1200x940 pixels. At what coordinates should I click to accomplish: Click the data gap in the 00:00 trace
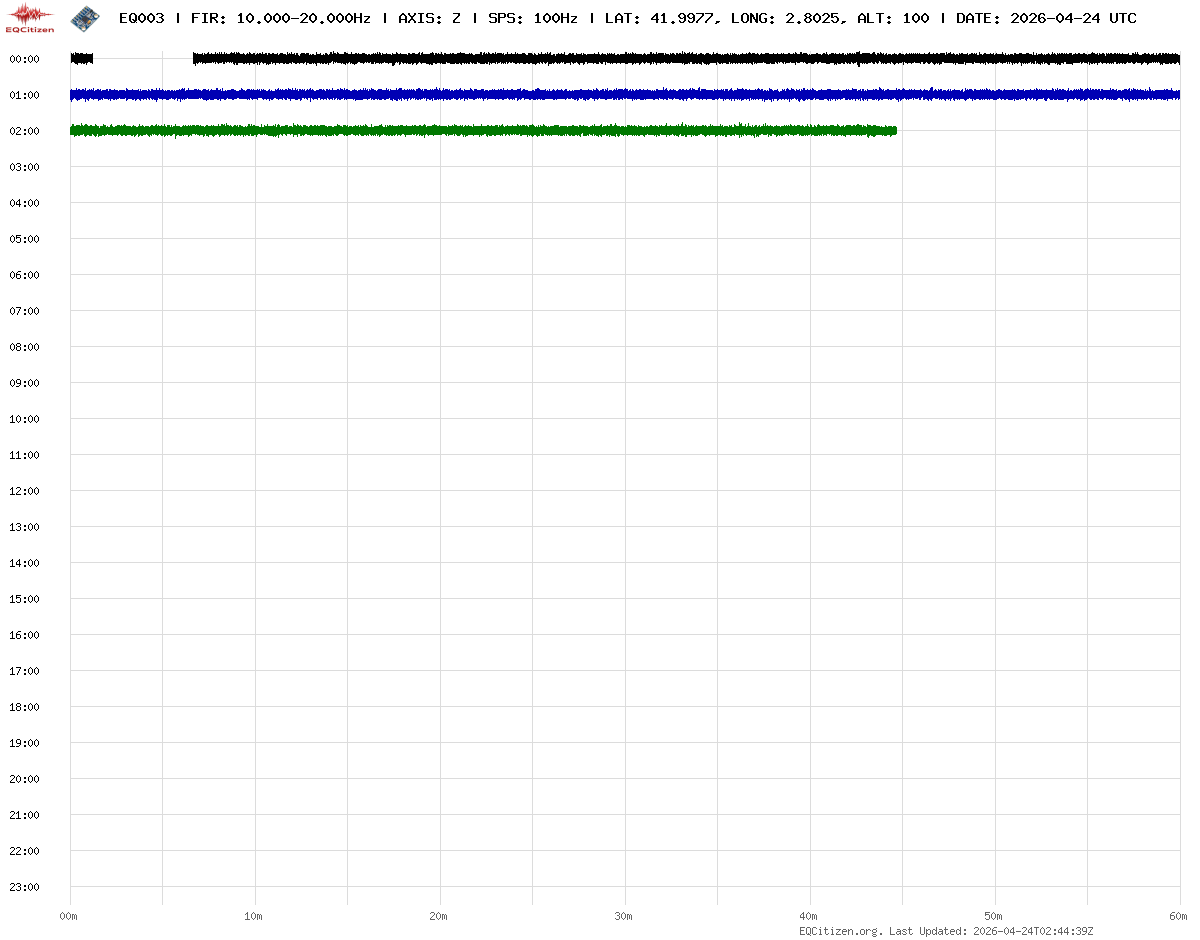pos(143,59)
